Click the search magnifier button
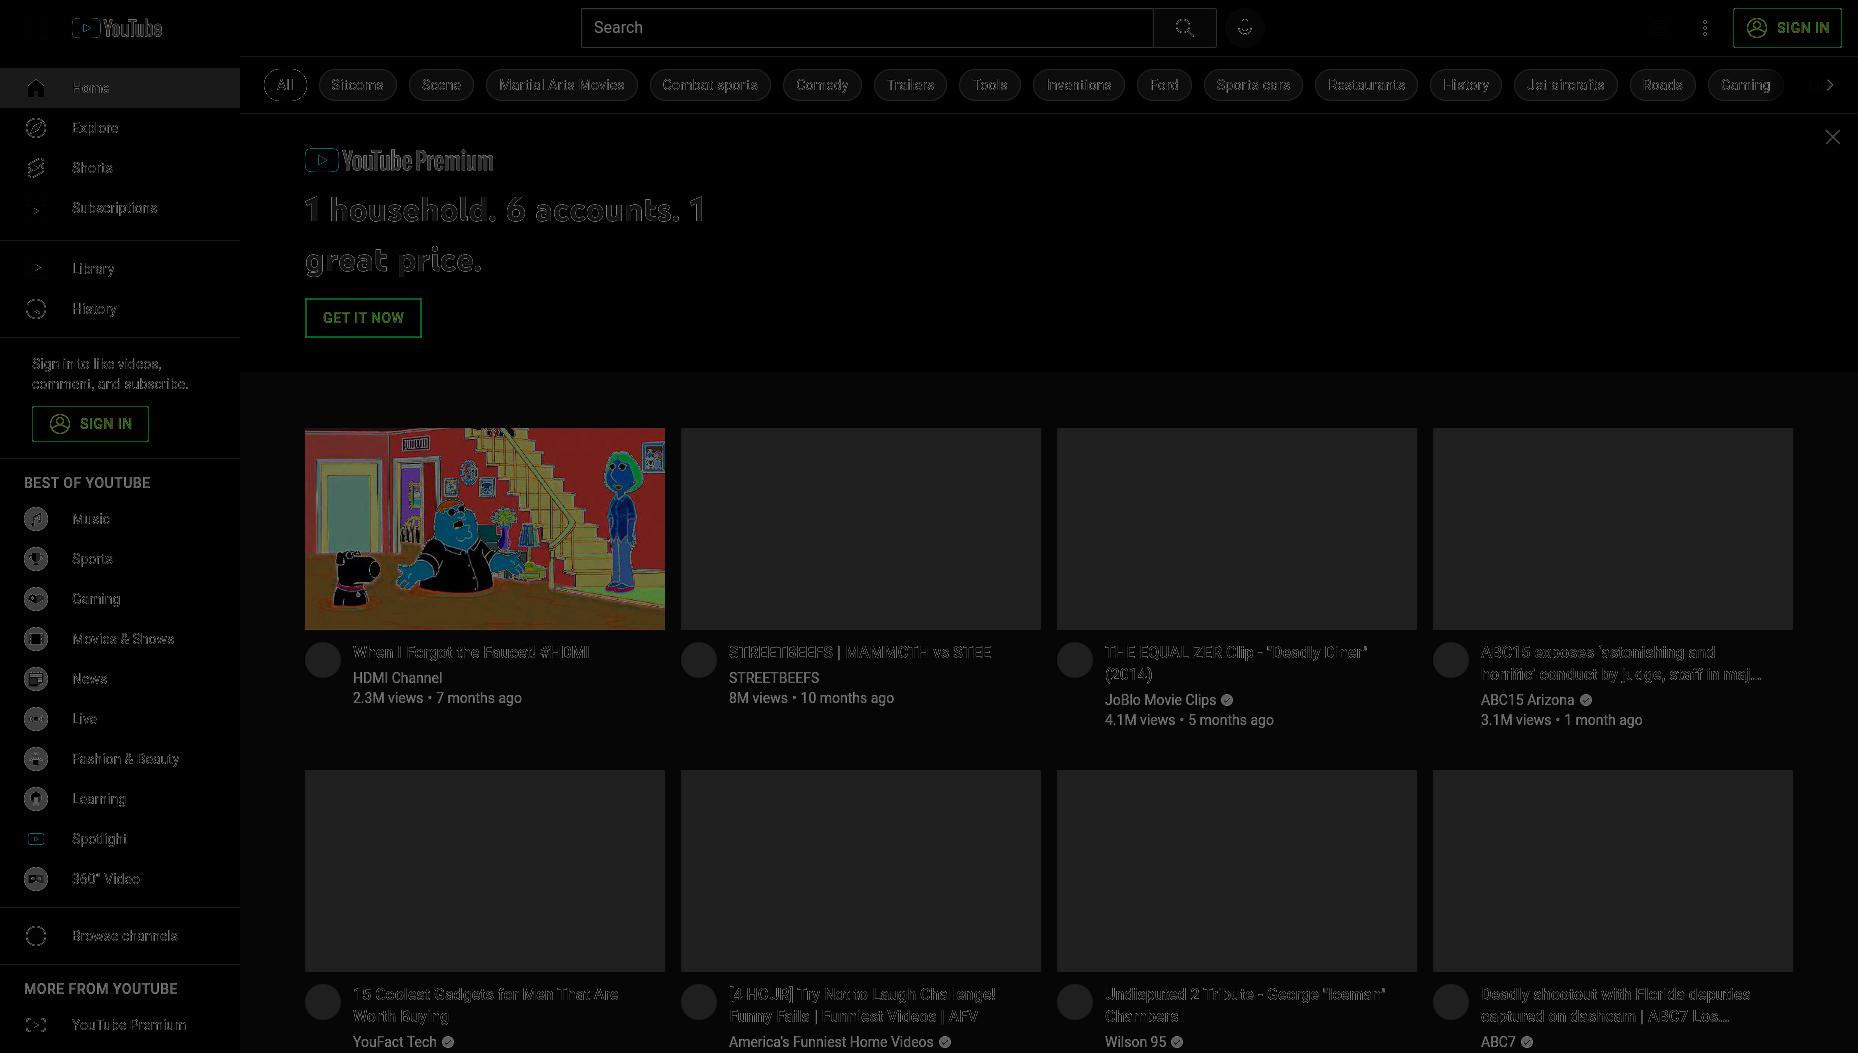This screenshot has height=1053, width=1858. [x=1185, y=28]
